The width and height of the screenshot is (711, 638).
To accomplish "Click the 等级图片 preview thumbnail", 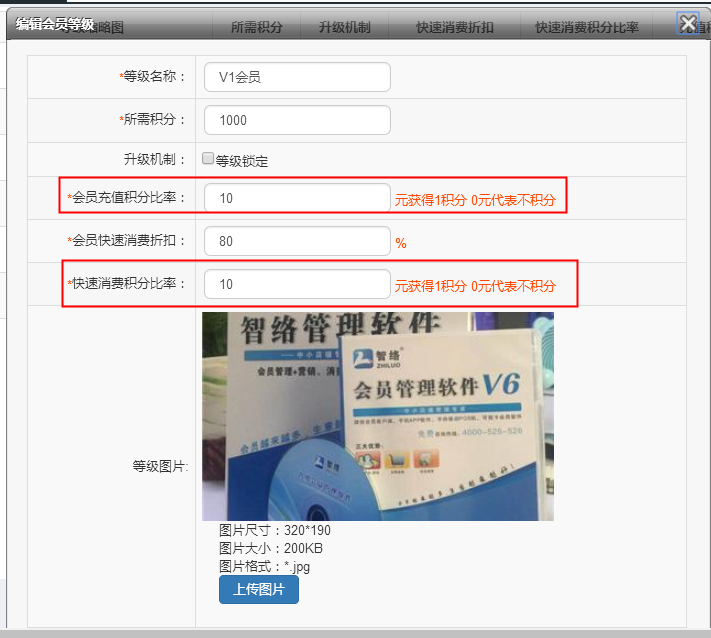I will pyautogui.click(x=378, y=416).
